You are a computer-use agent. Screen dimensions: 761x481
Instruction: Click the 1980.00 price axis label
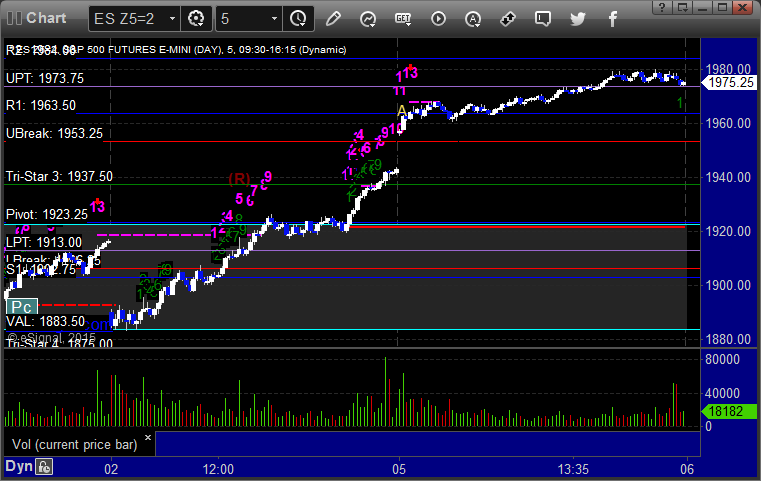(x=728, y=69)
